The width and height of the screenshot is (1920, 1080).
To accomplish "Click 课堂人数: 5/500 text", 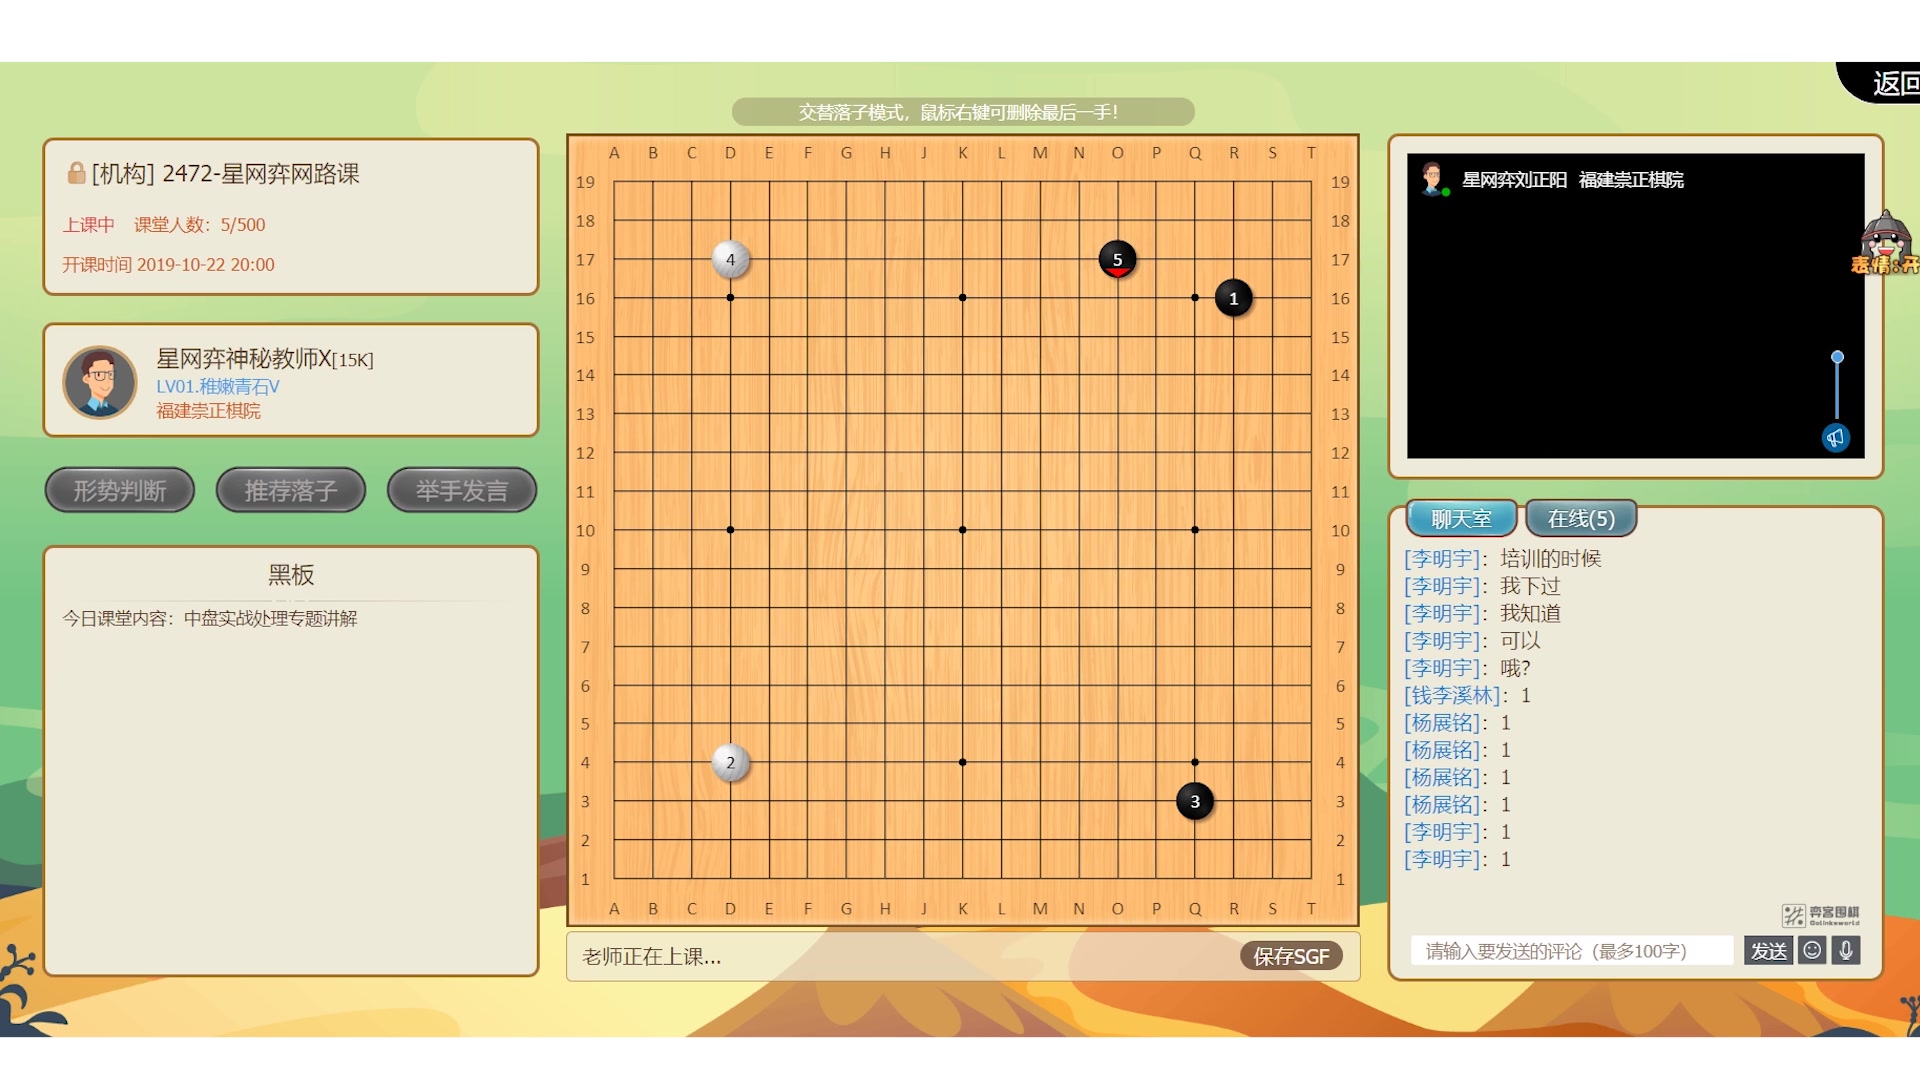I will [200, 225].
